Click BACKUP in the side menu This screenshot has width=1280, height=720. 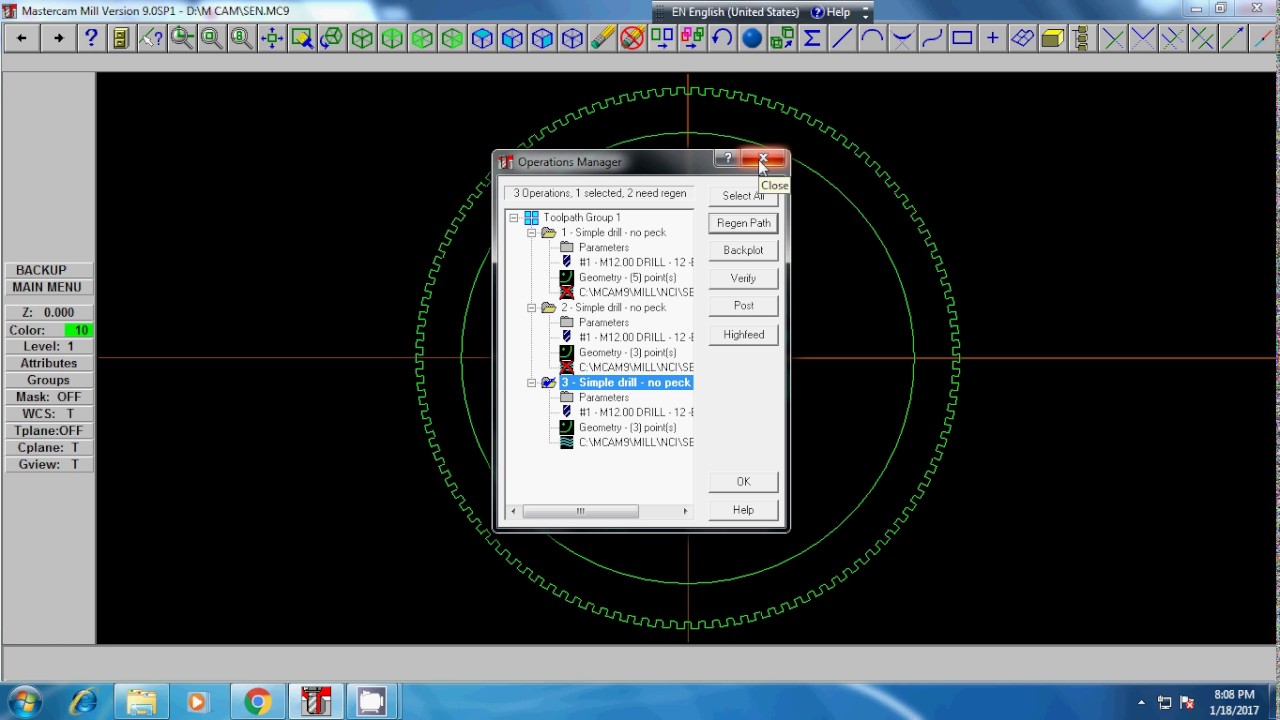pyautogui.click(x=48, y=270)
